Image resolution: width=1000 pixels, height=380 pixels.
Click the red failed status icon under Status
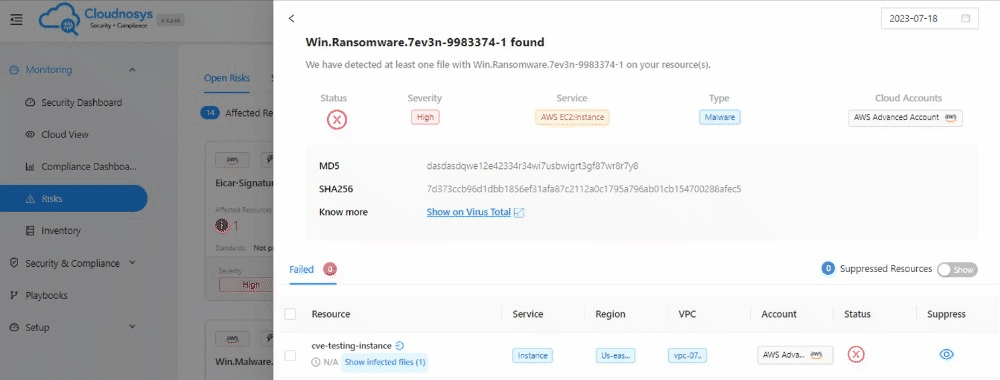pyautogui.click(x=337, y=120)
